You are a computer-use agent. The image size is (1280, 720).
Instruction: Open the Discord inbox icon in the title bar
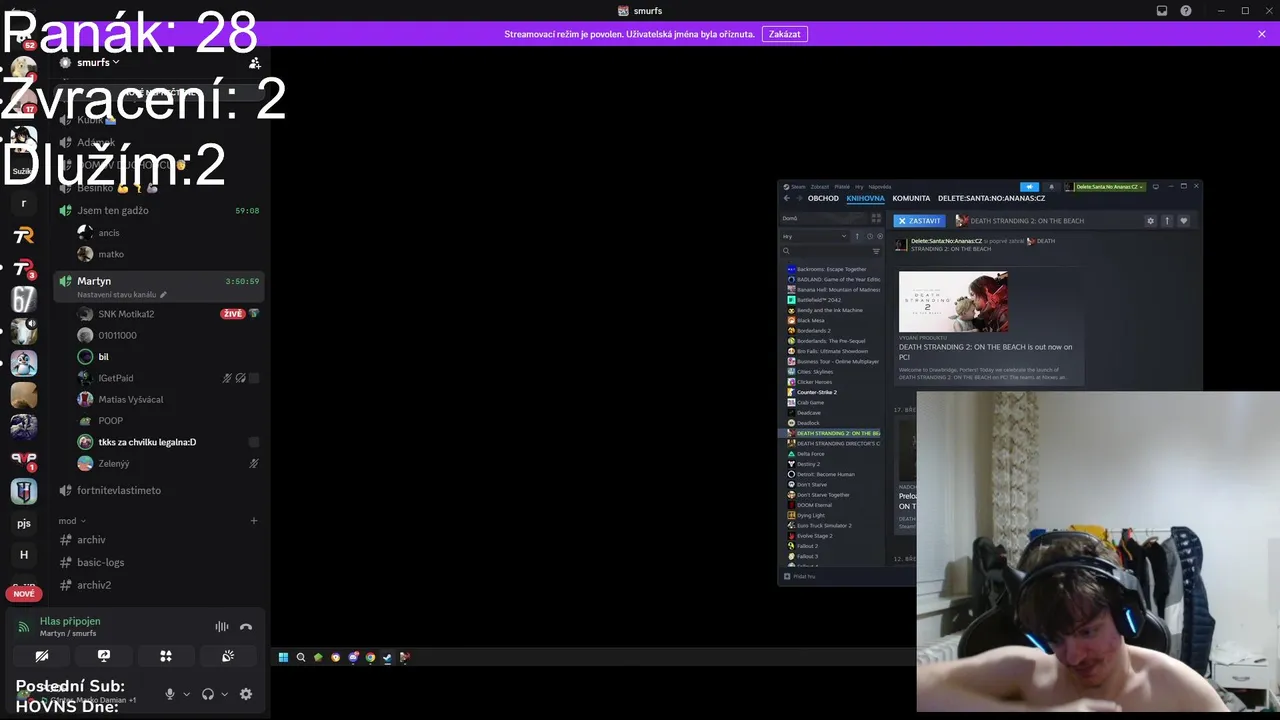tap(1162, 11)
